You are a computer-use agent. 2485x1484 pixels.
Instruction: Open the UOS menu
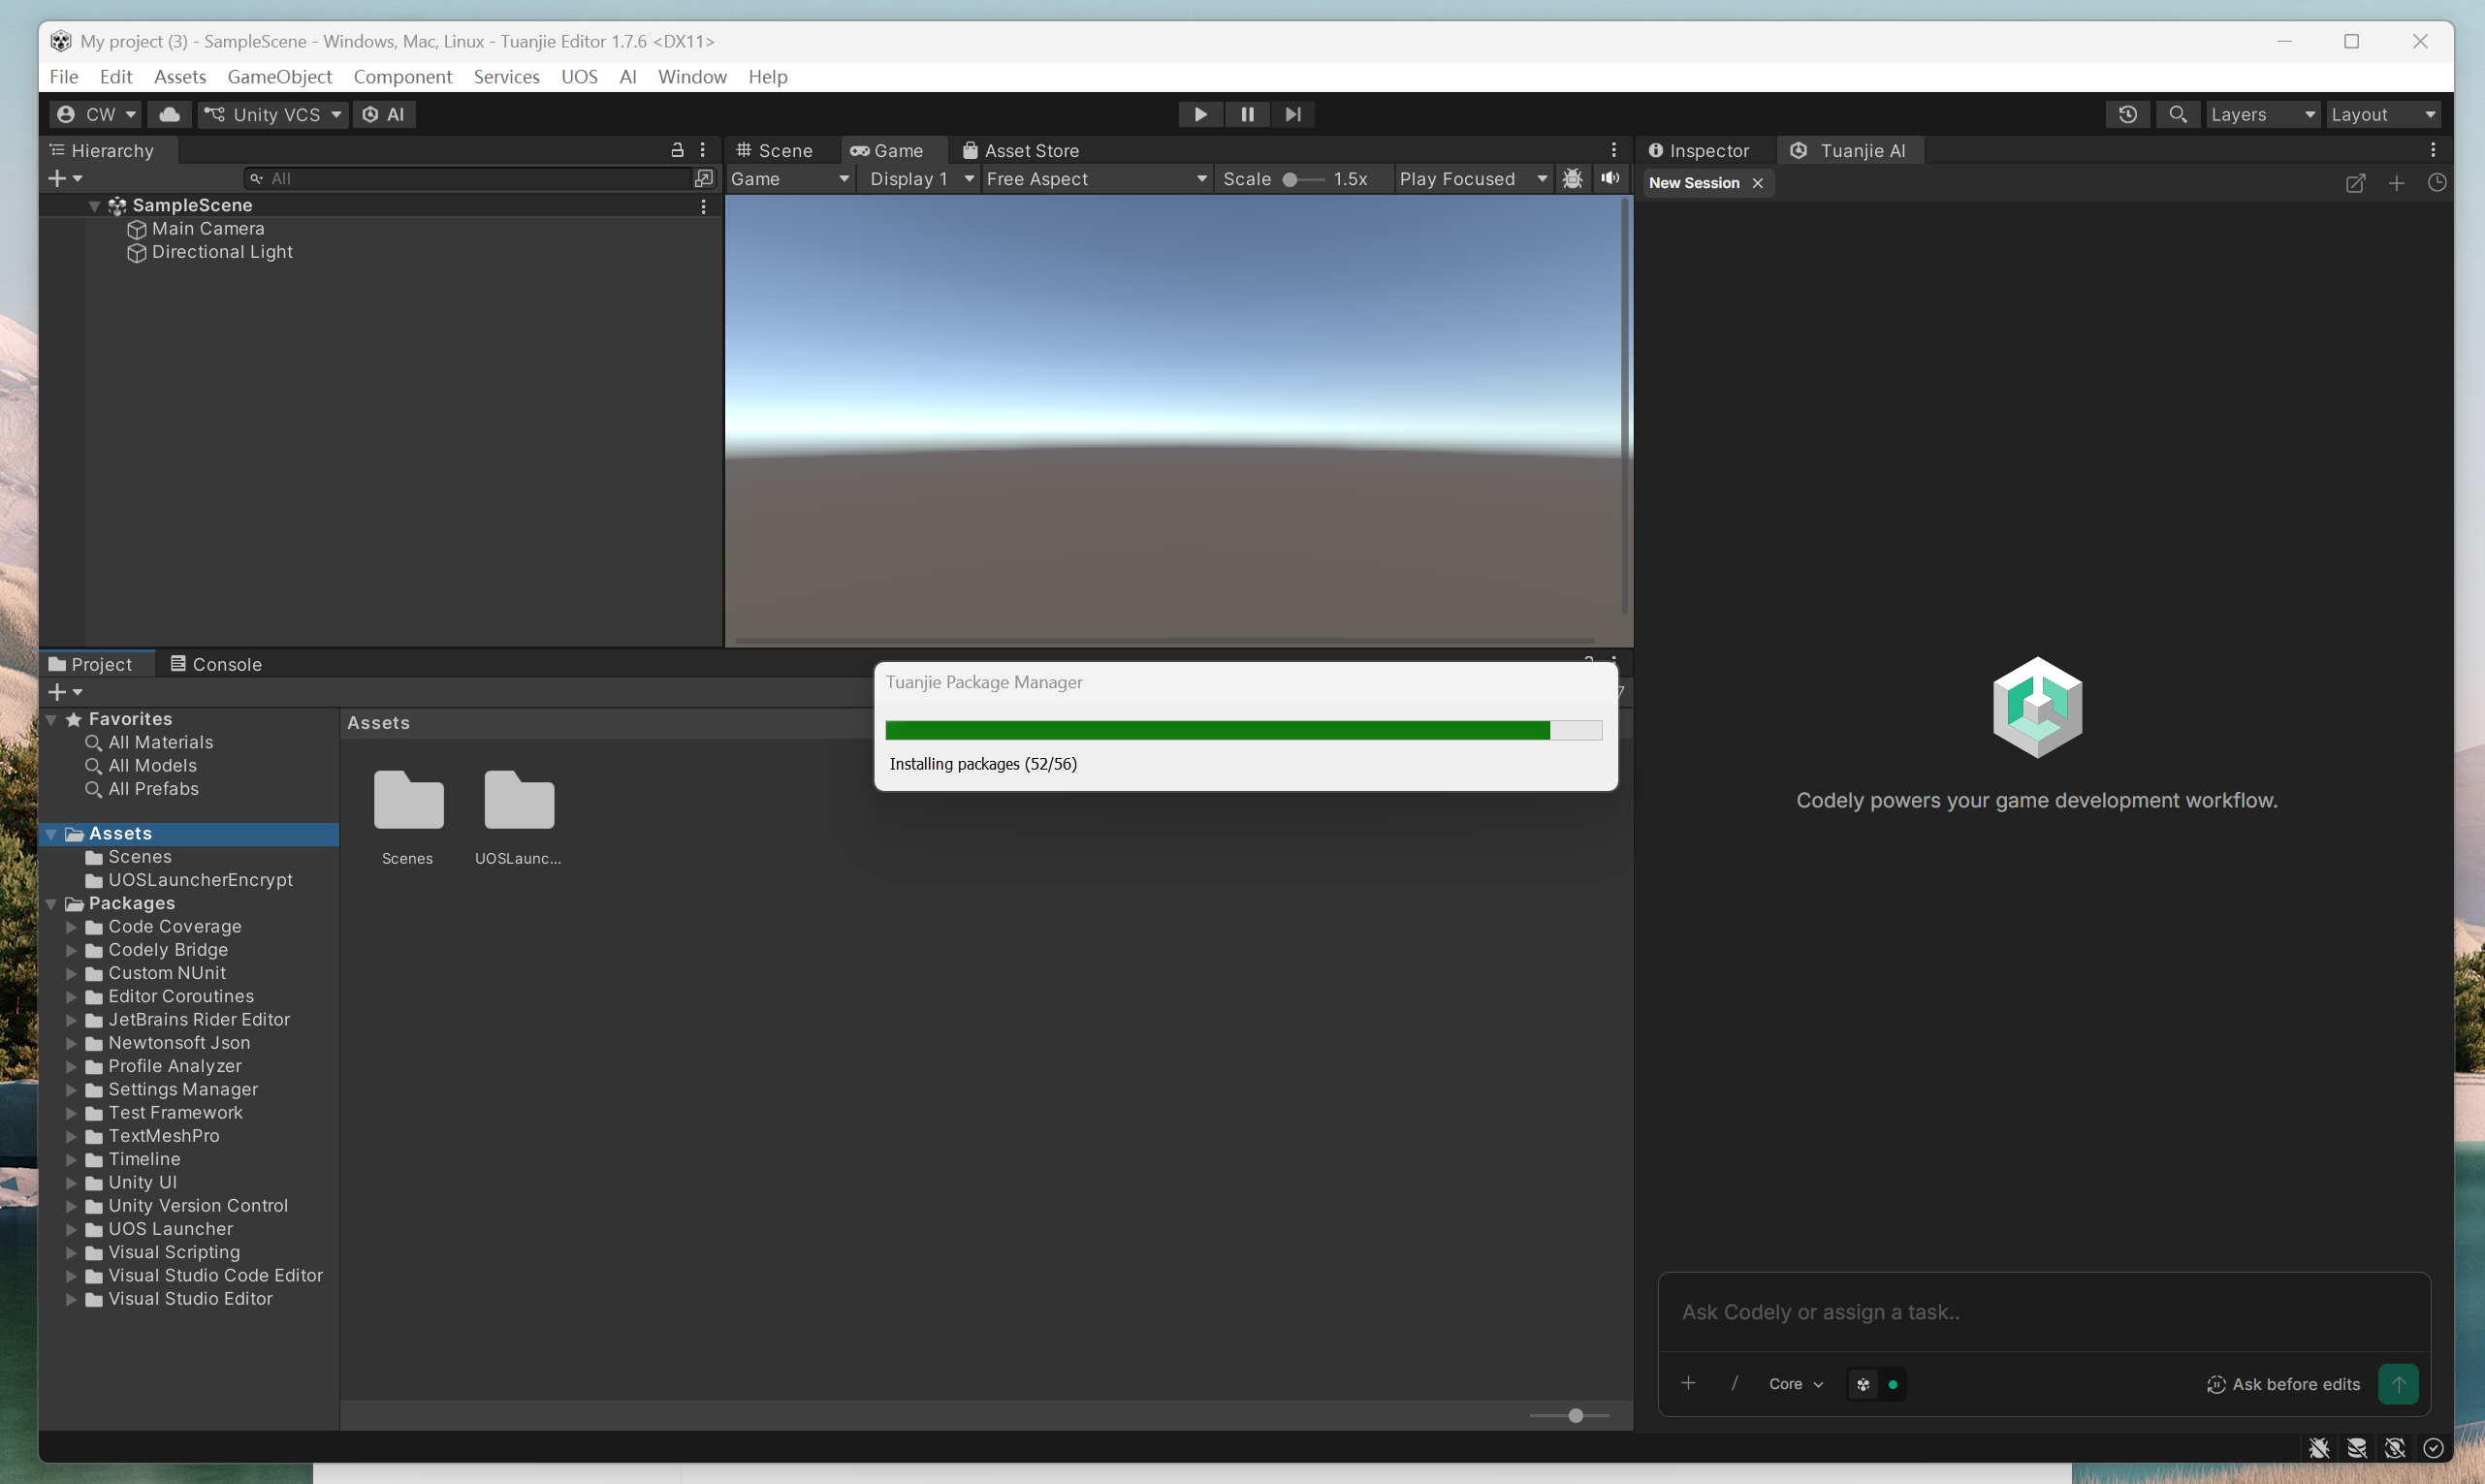(579, 77)
